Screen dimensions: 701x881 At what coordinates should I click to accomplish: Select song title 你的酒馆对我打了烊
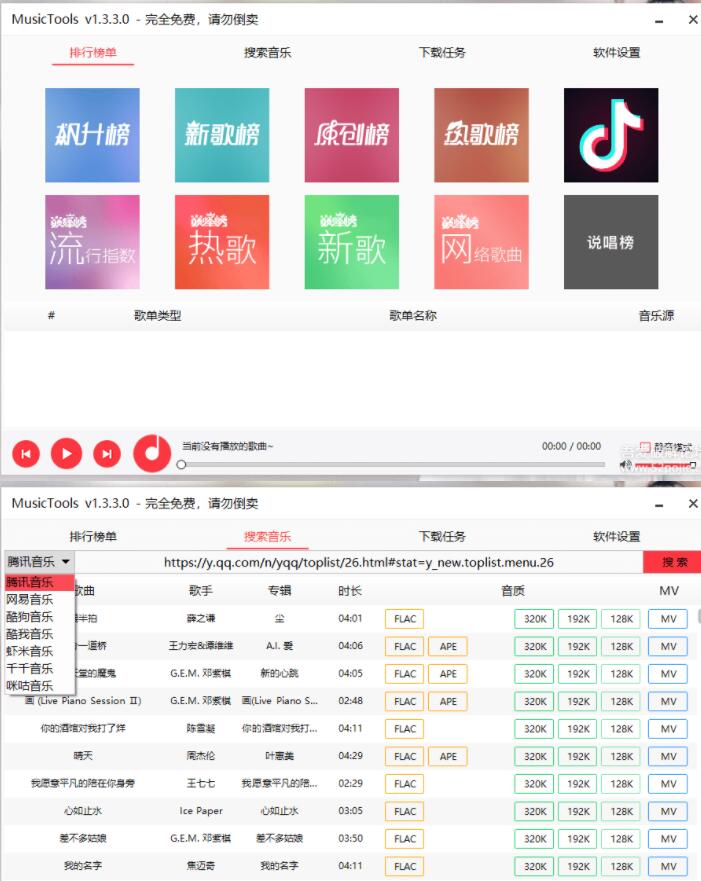pos(83,729)
